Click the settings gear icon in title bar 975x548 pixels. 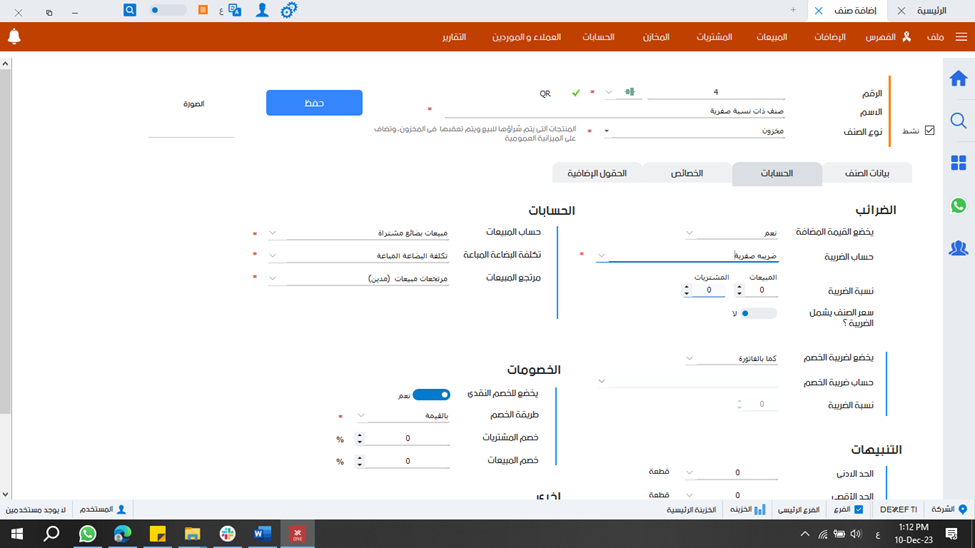tap(289, 11)
